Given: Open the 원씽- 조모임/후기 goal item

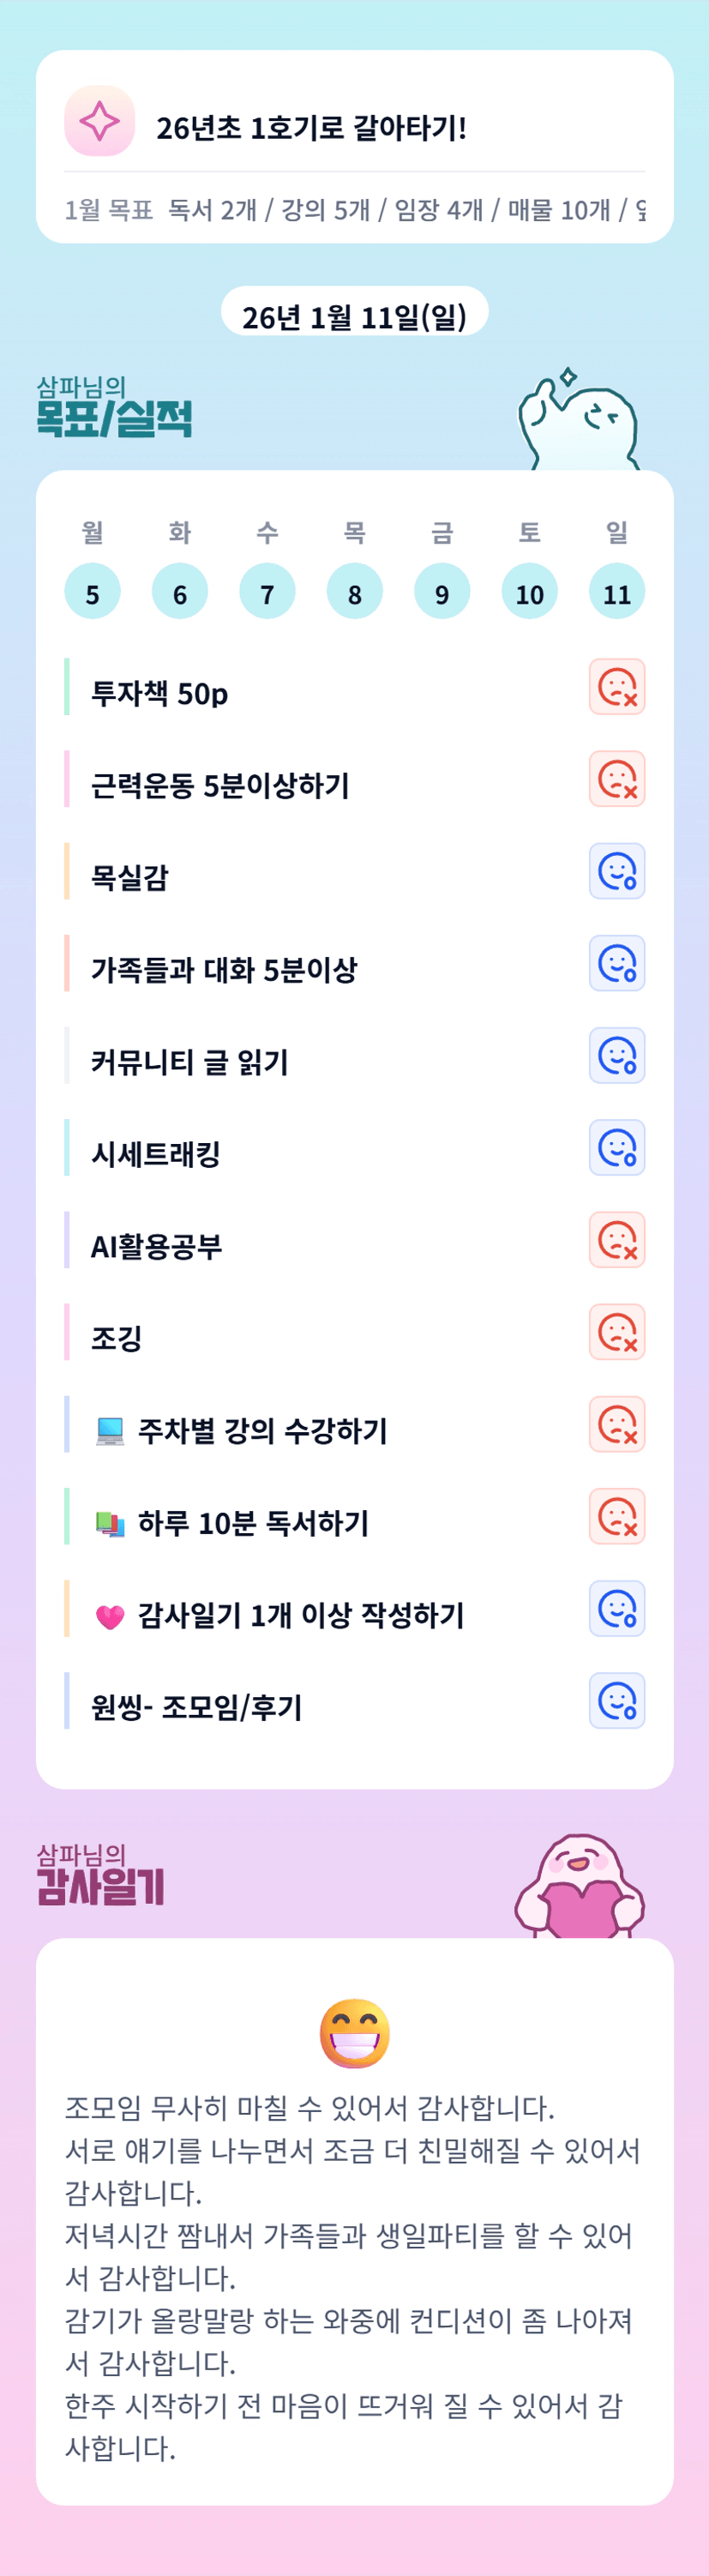Looking at the screenshot, I should (197, 1707).
